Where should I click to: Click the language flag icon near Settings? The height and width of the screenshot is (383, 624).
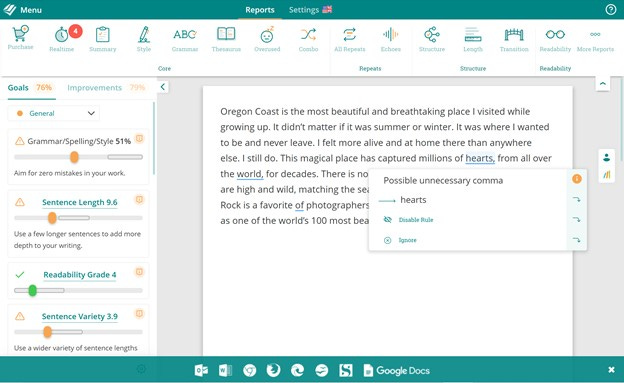pyautogui.click(x=327, y=9)
